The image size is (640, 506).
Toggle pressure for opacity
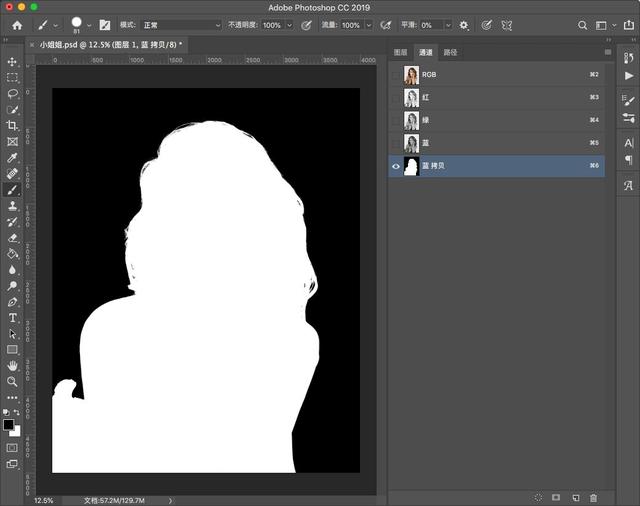pos(306,25)
